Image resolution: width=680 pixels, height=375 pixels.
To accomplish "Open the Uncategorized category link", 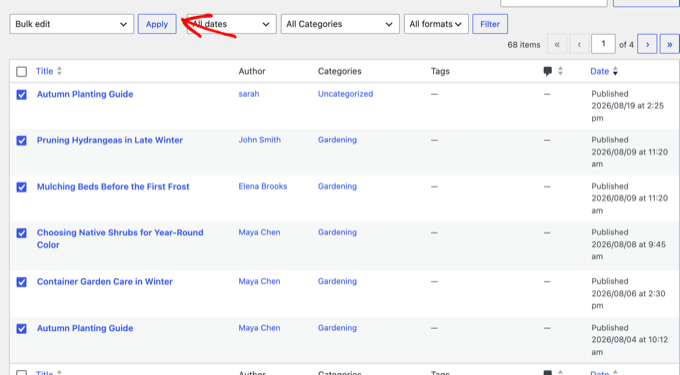I will [x=345, y=94].
